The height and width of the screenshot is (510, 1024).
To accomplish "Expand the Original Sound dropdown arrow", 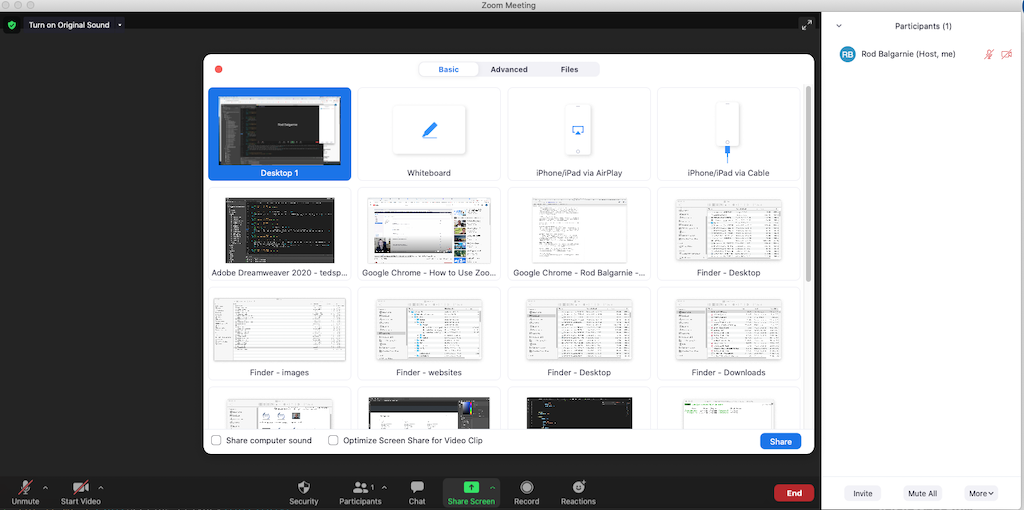I will click(x=120, y=25).
